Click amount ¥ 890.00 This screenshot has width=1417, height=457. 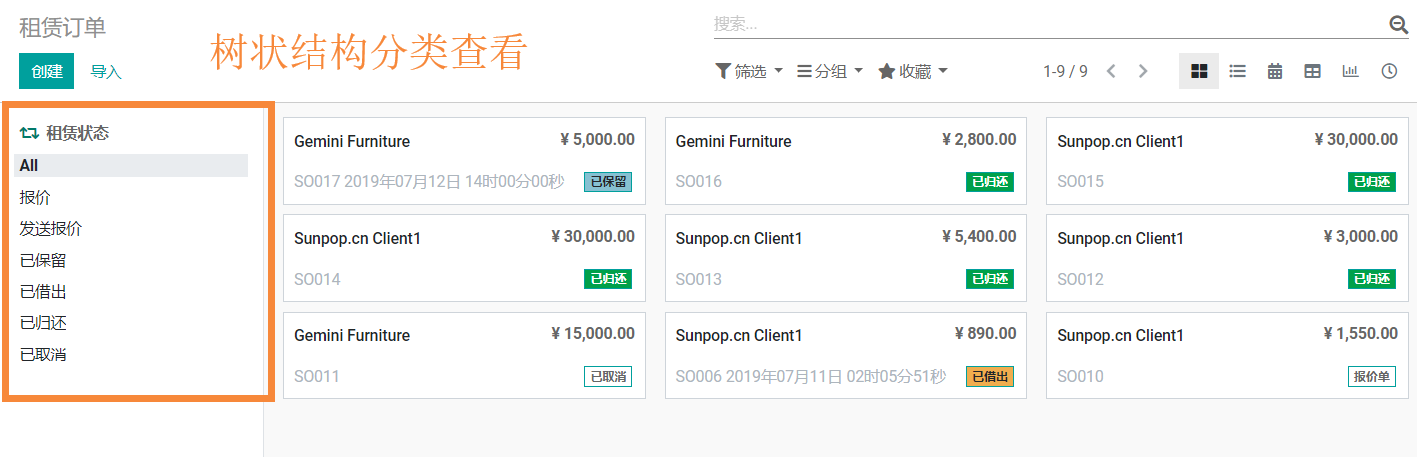985,334
